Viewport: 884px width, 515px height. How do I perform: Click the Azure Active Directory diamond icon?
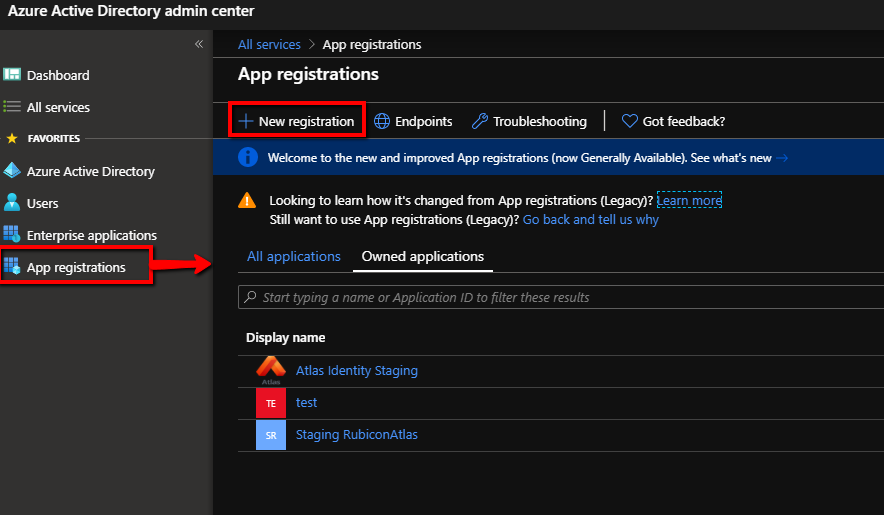coord(12,170)
